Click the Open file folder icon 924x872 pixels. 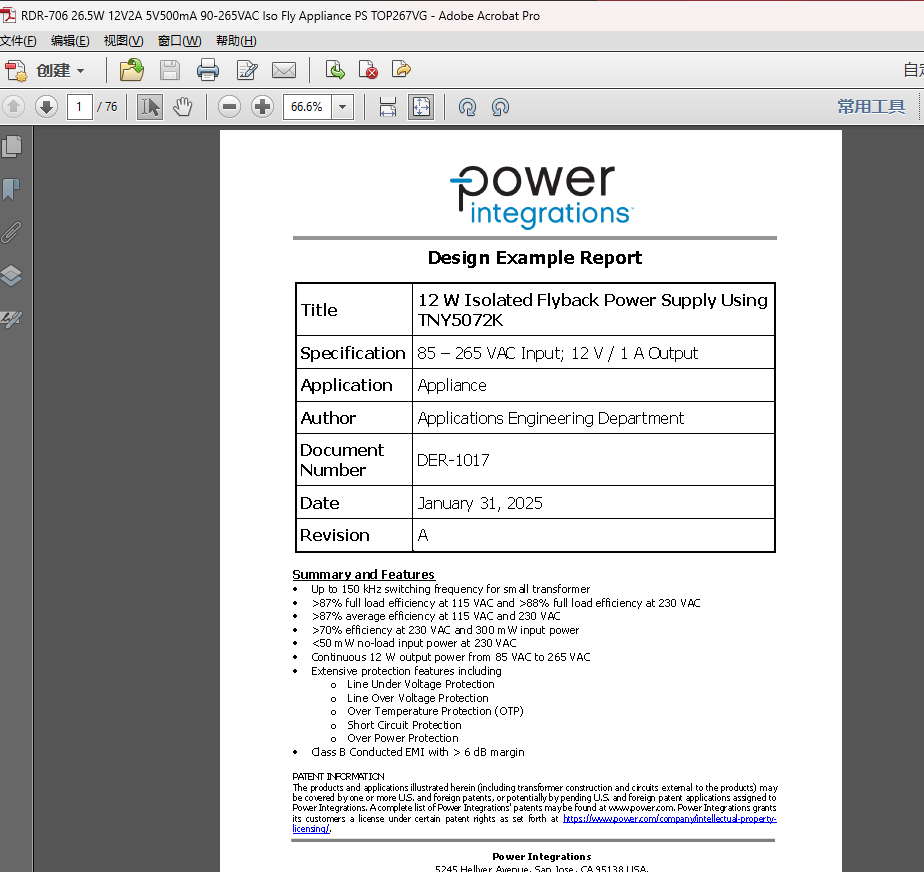pyautogui.click(x=132, y=70)
